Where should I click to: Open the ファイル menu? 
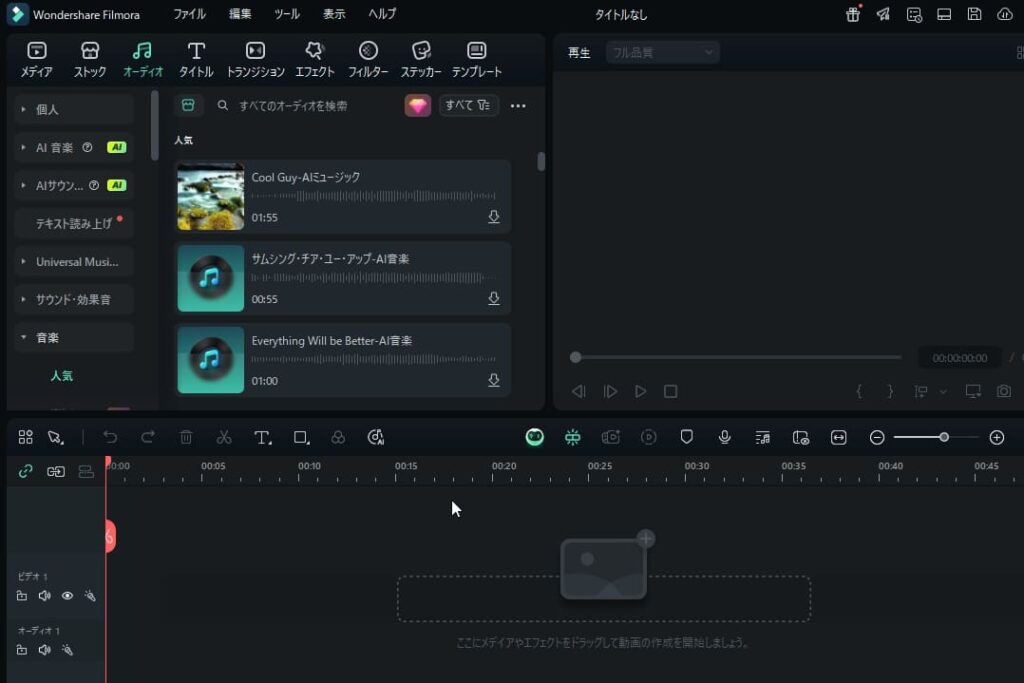pyautogui.click(x=189, y=14)
